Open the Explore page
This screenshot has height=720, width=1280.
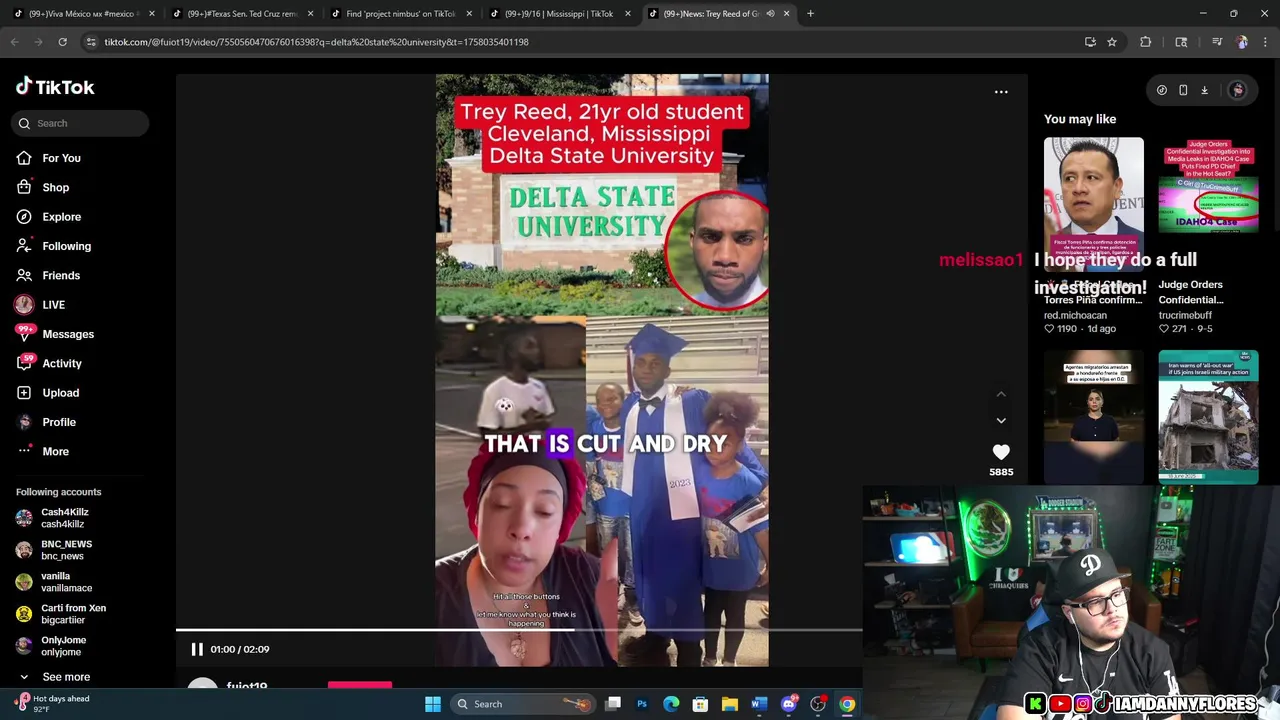coord(61,217)
